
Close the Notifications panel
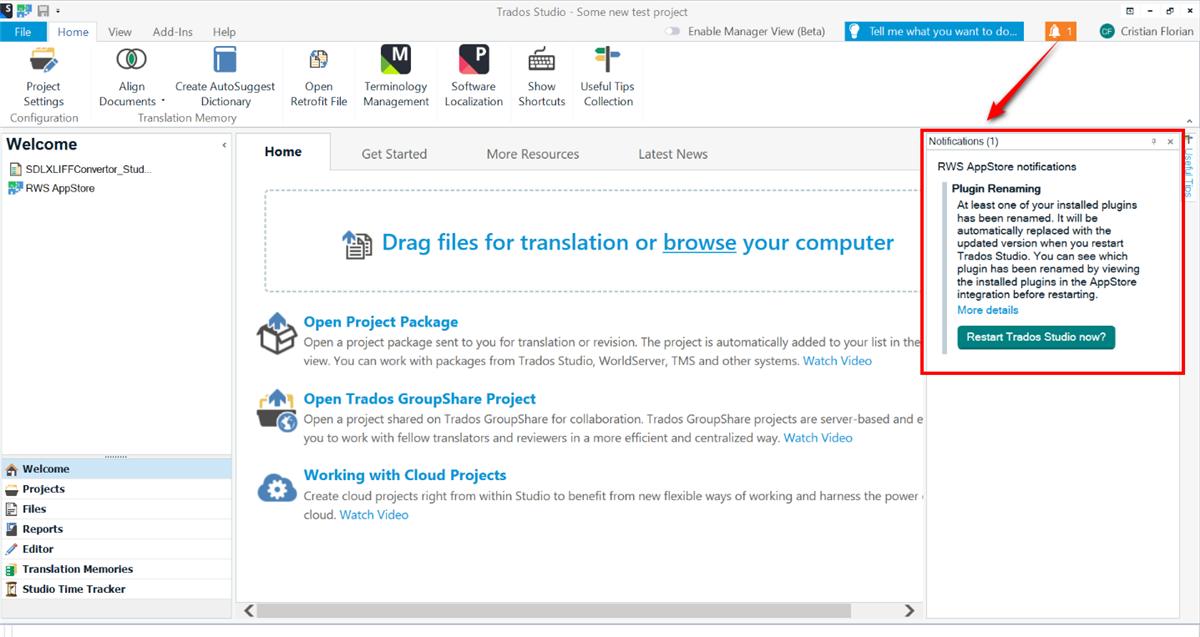pos(1171,142)
